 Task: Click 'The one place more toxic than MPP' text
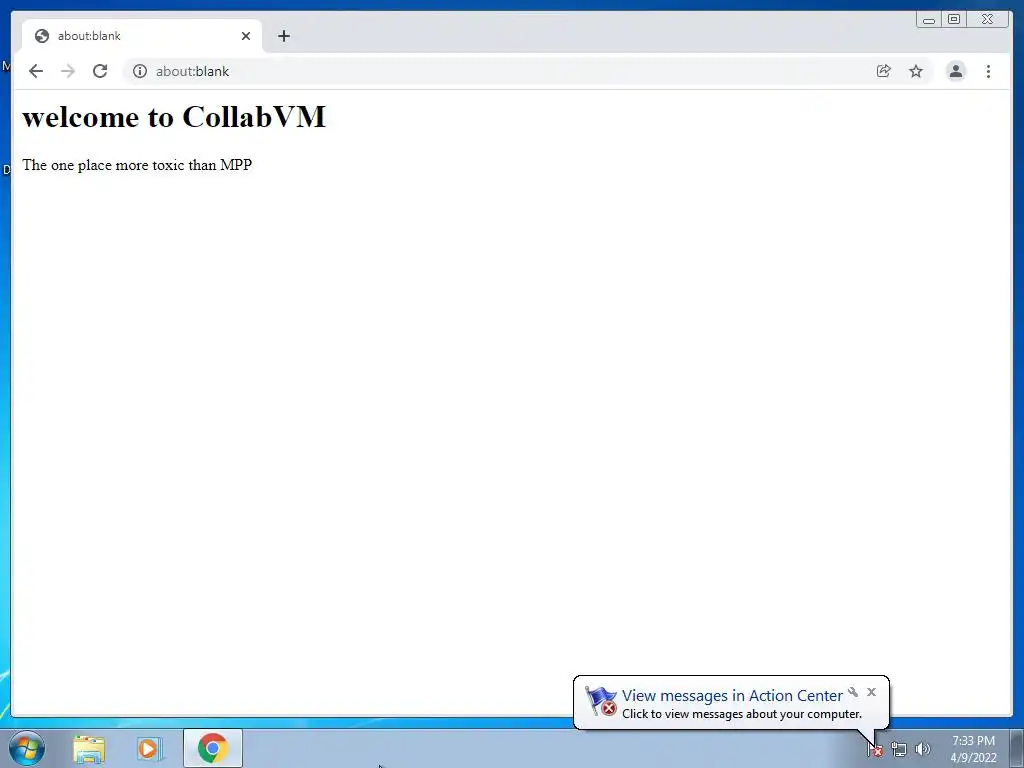click(137, 165)
